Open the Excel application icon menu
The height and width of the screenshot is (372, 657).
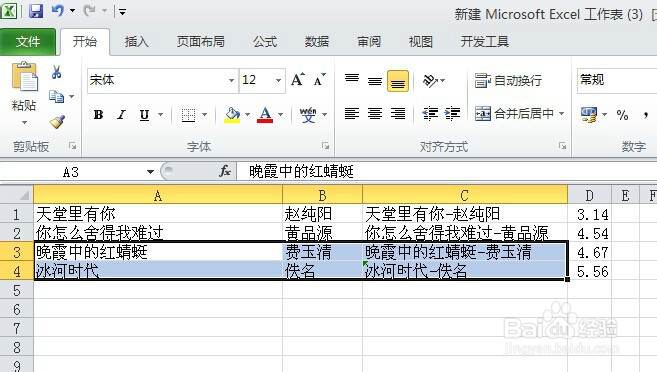[9, 10]
